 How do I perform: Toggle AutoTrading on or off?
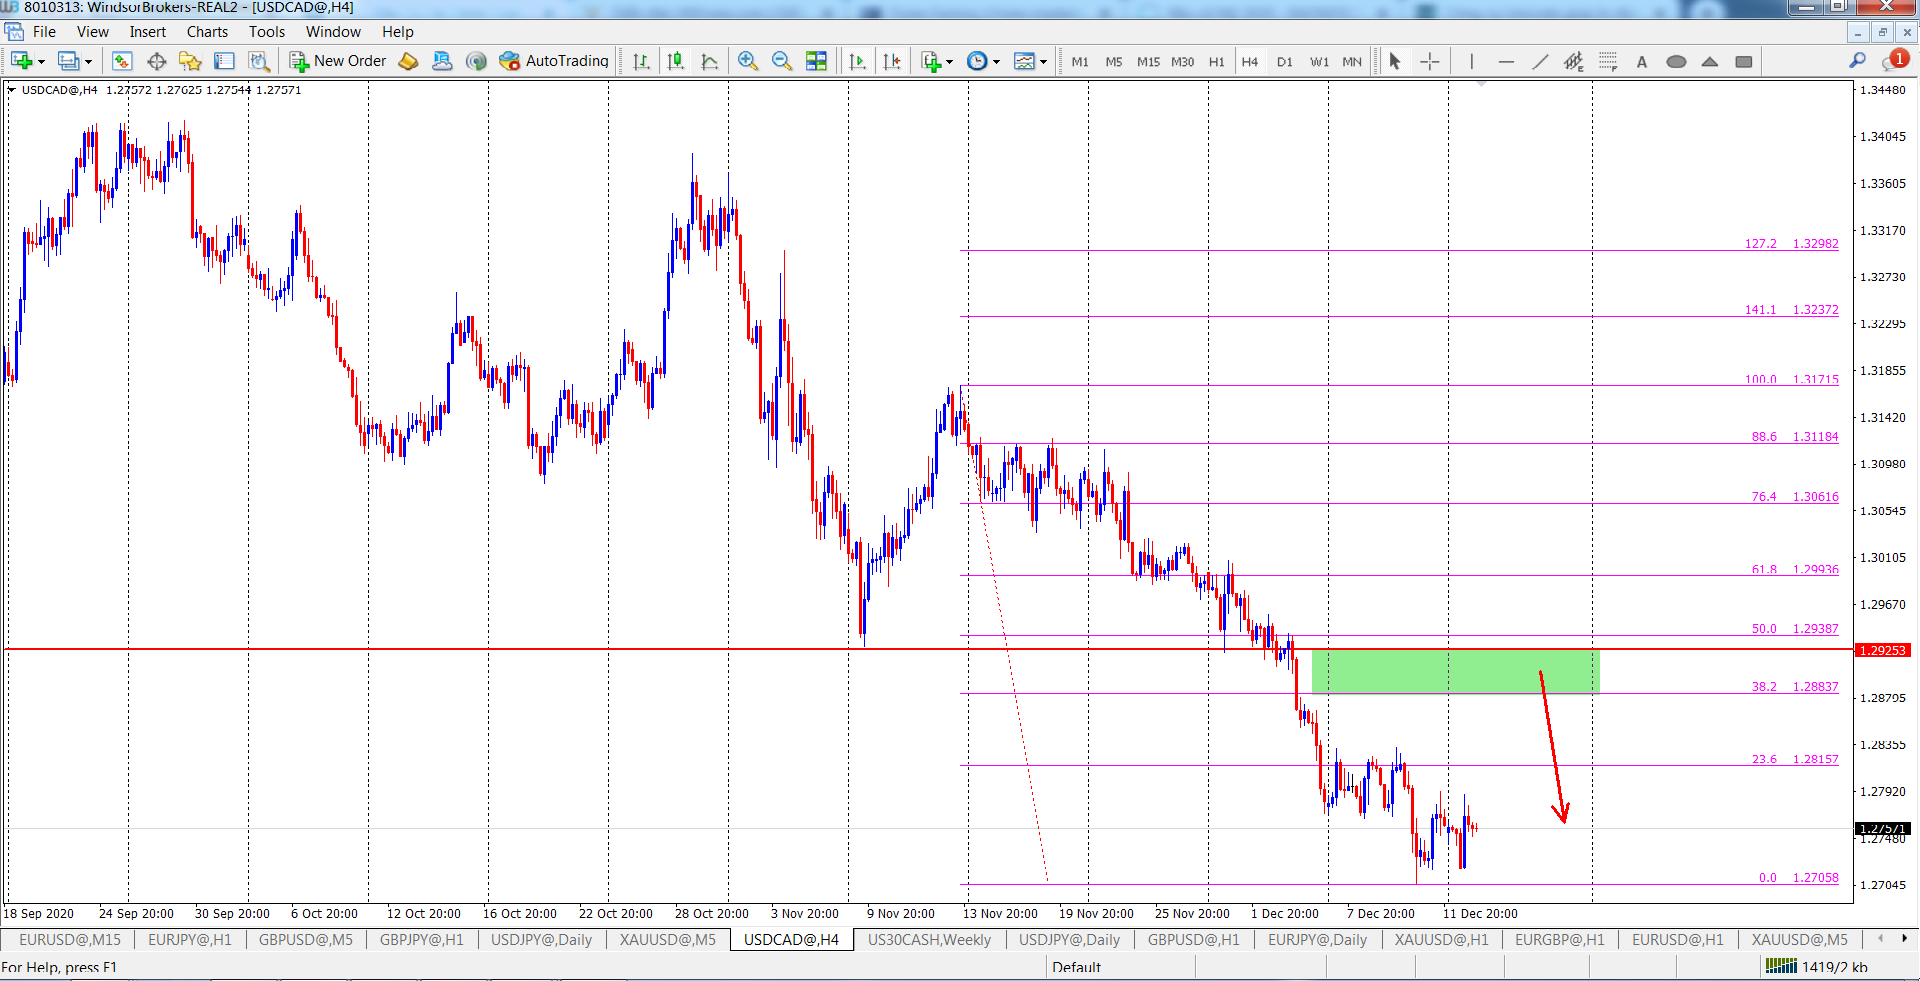[554, 61]
